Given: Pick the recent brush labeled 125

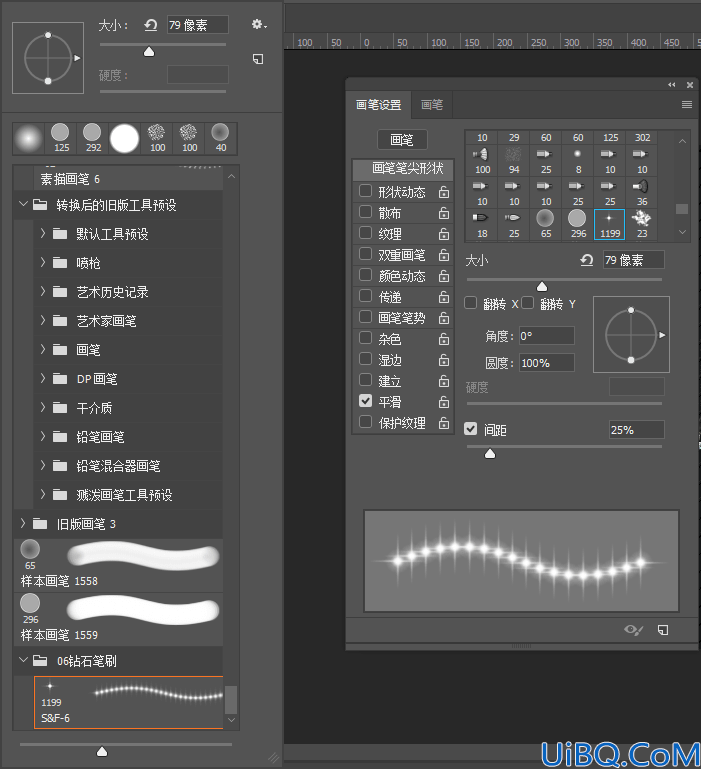Looking at the screenshot, I should tap(60, 138).
